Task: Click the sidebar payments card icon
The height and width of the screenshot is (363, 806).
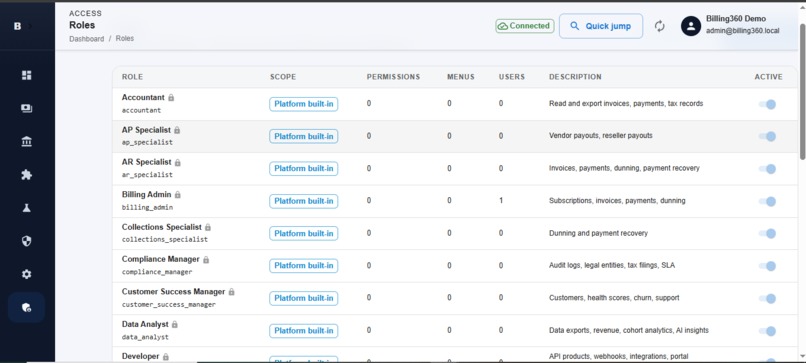Action: pyautogui.click(x=26, y=108)
